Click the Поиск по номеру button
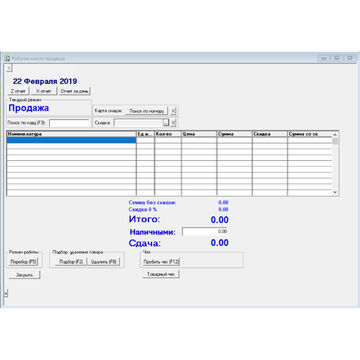 tap(146, 111)
